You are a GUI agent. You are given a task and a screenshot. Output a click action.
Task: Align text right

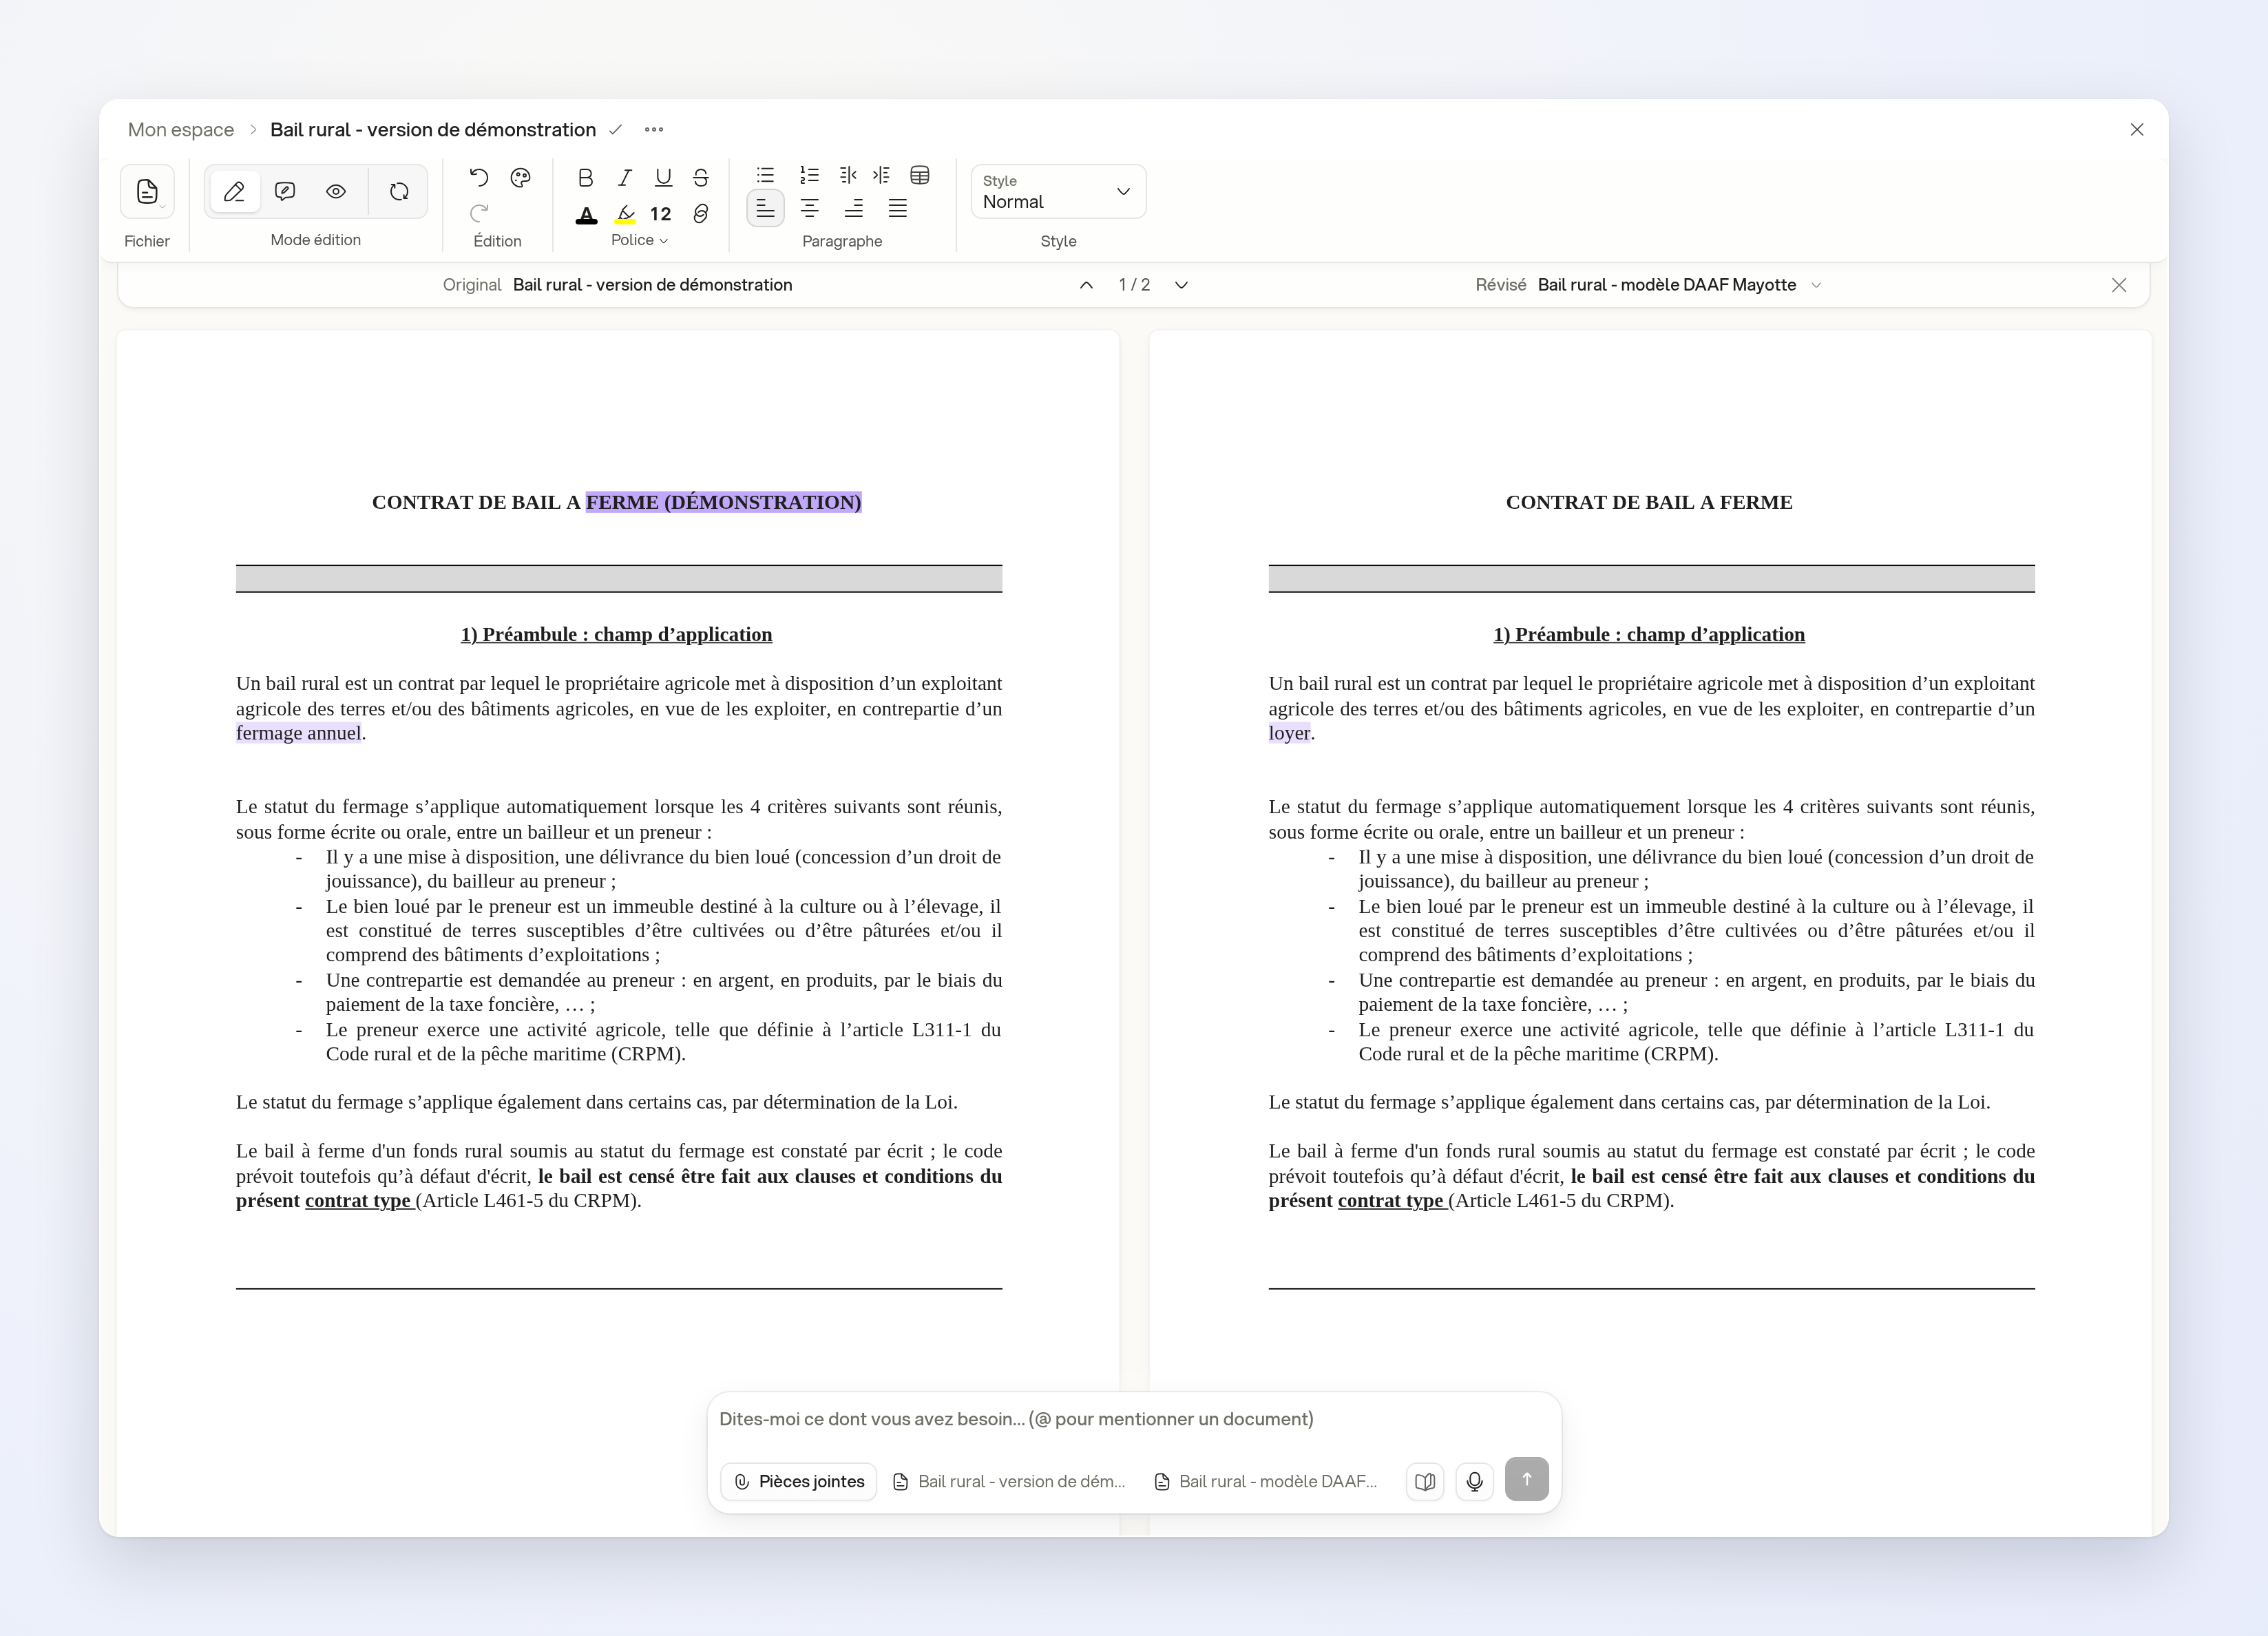(x=854, y=208)
